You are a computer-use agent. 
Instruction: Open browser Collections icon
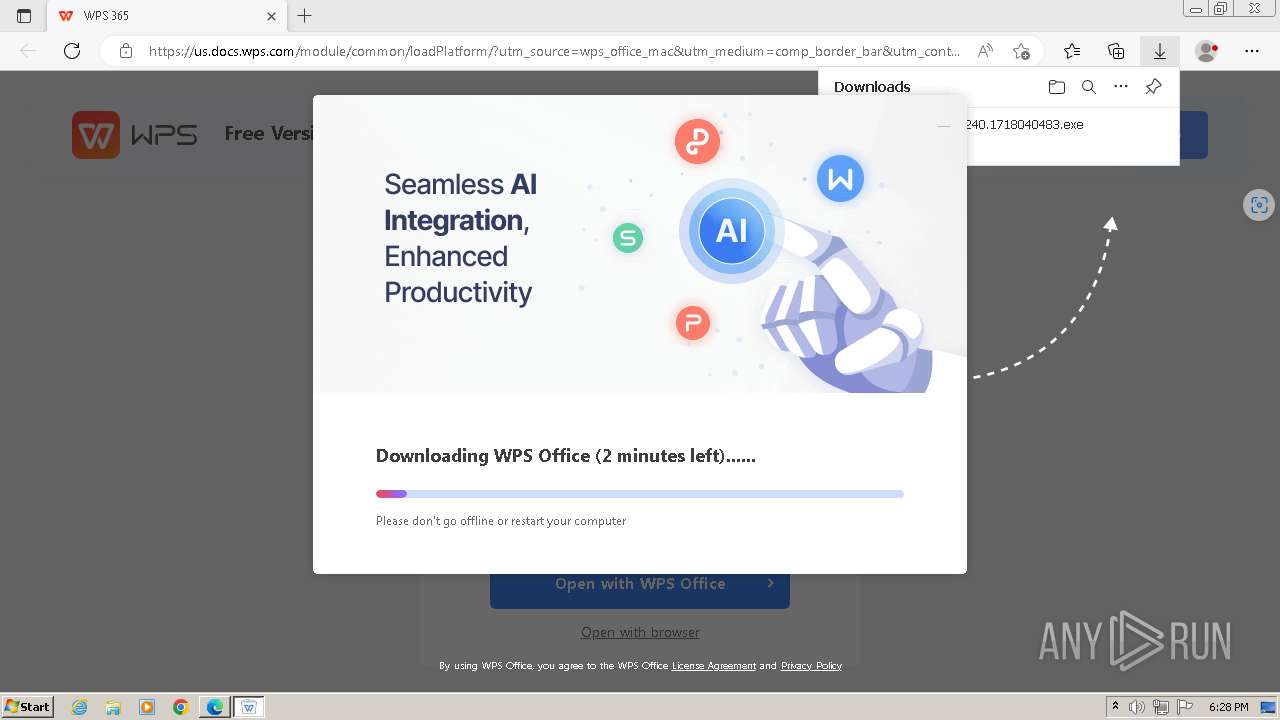(1116, 51)
